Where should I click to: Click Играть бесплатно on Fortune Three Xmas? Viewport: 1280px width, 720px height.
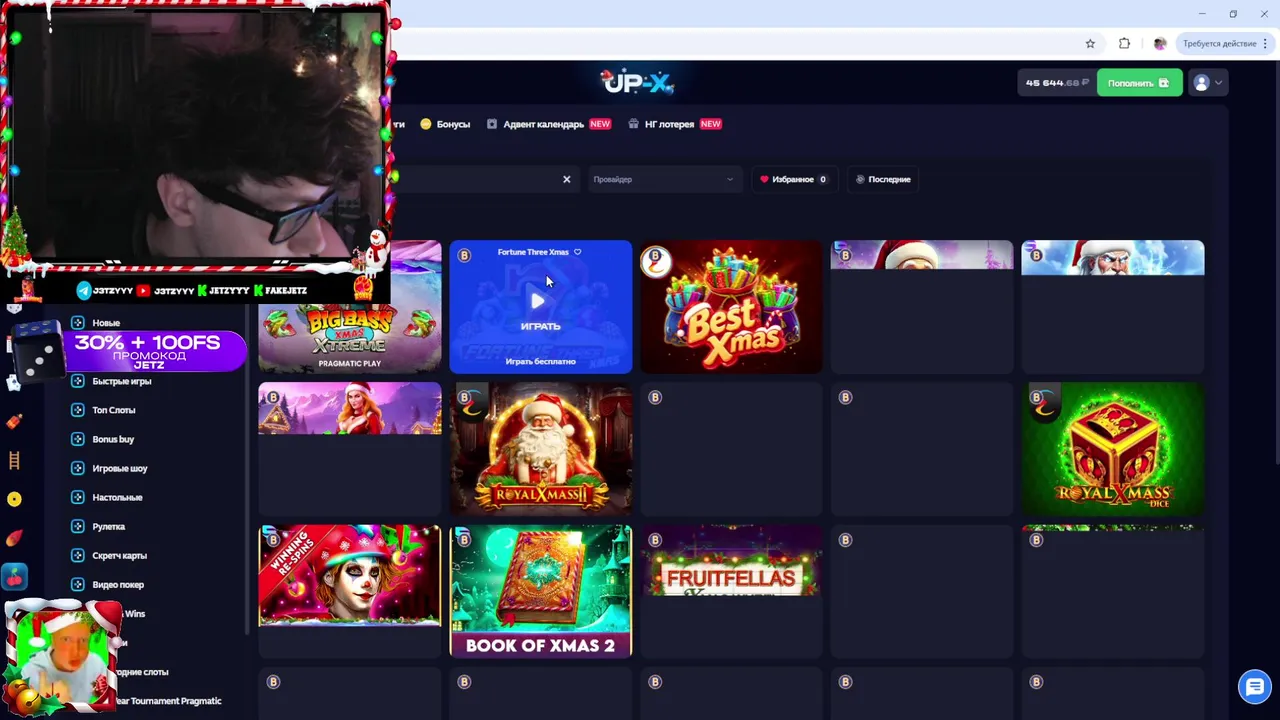click(x=540, y=361)
